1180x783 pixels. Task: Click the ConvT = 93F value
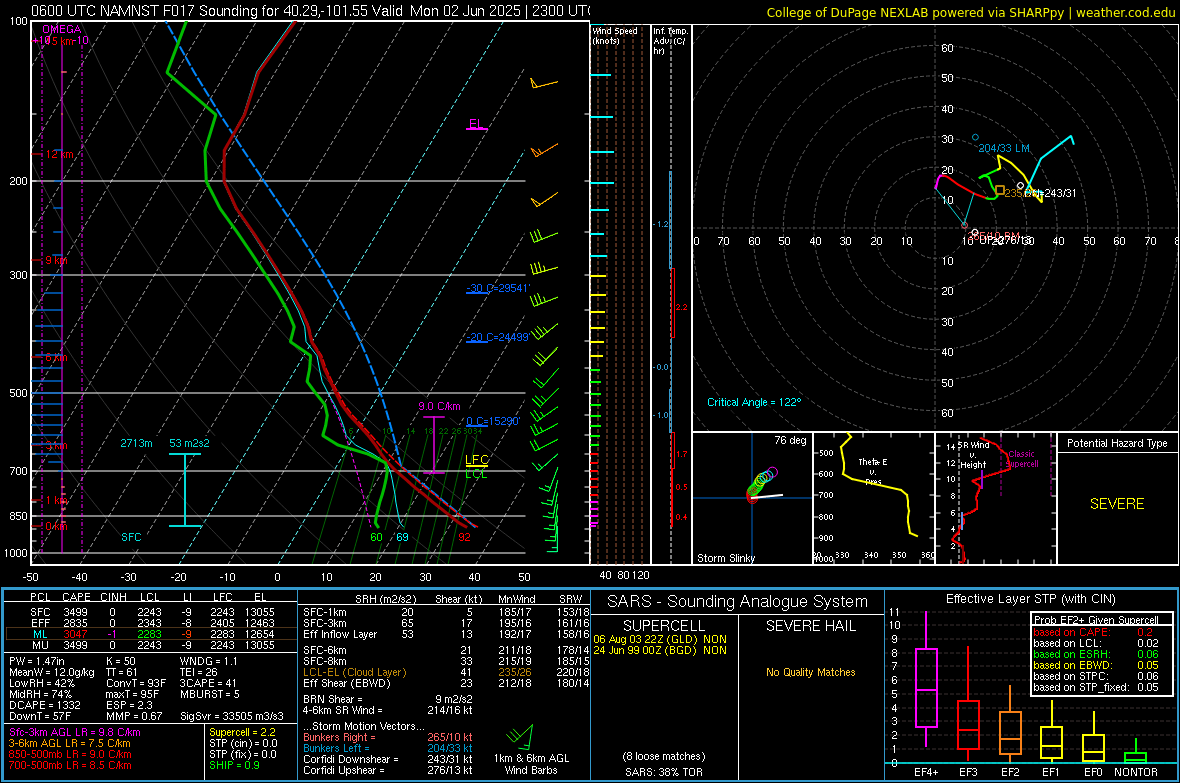[136, 683]
